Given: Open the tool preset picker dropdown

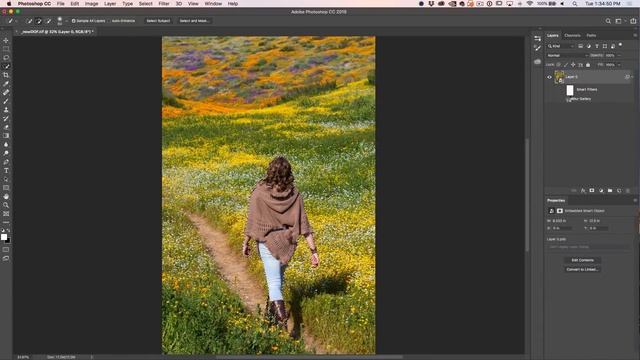Looking at the screenshot, I should (x=16, y=21).
